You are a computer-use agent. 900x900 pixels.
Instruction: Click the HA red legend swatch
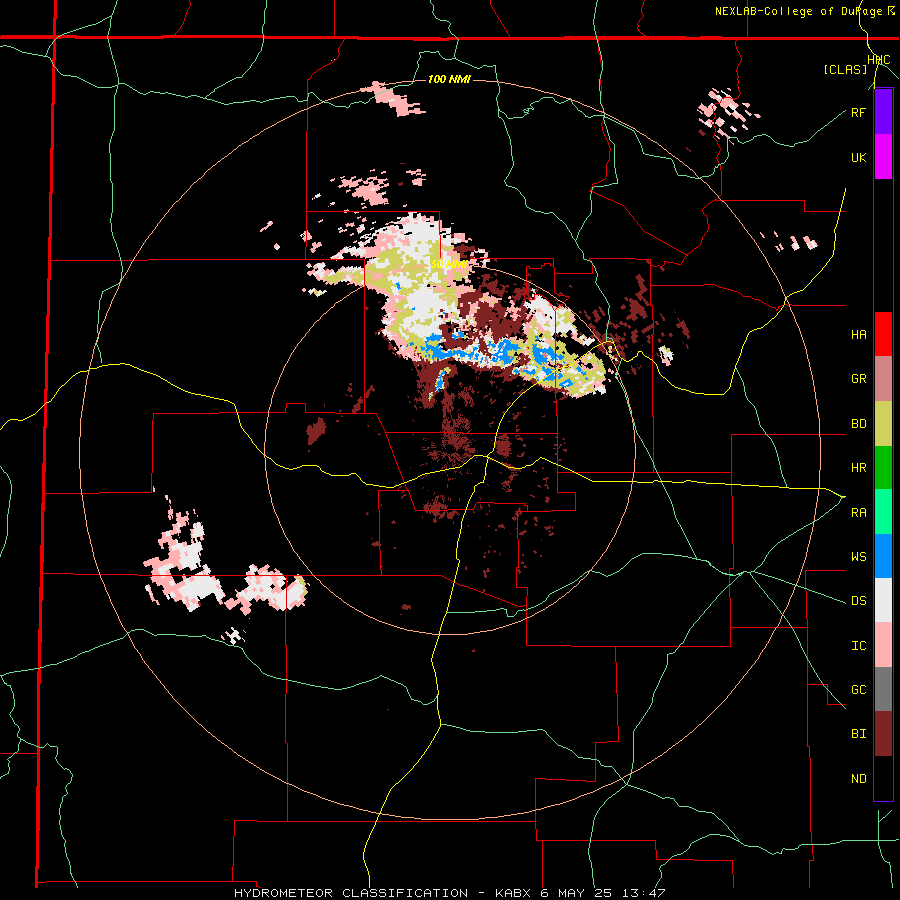pyautogui.click(x=883, y=334)
